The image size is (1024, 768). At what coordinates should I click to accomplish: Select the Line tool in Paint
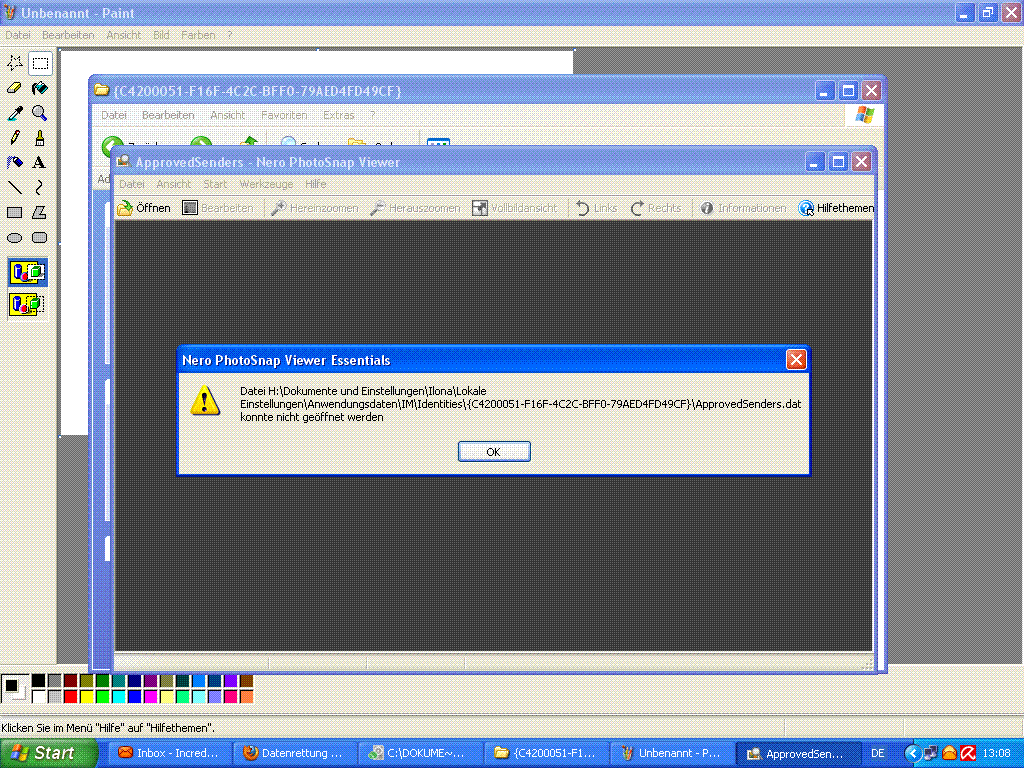point(14,187)
